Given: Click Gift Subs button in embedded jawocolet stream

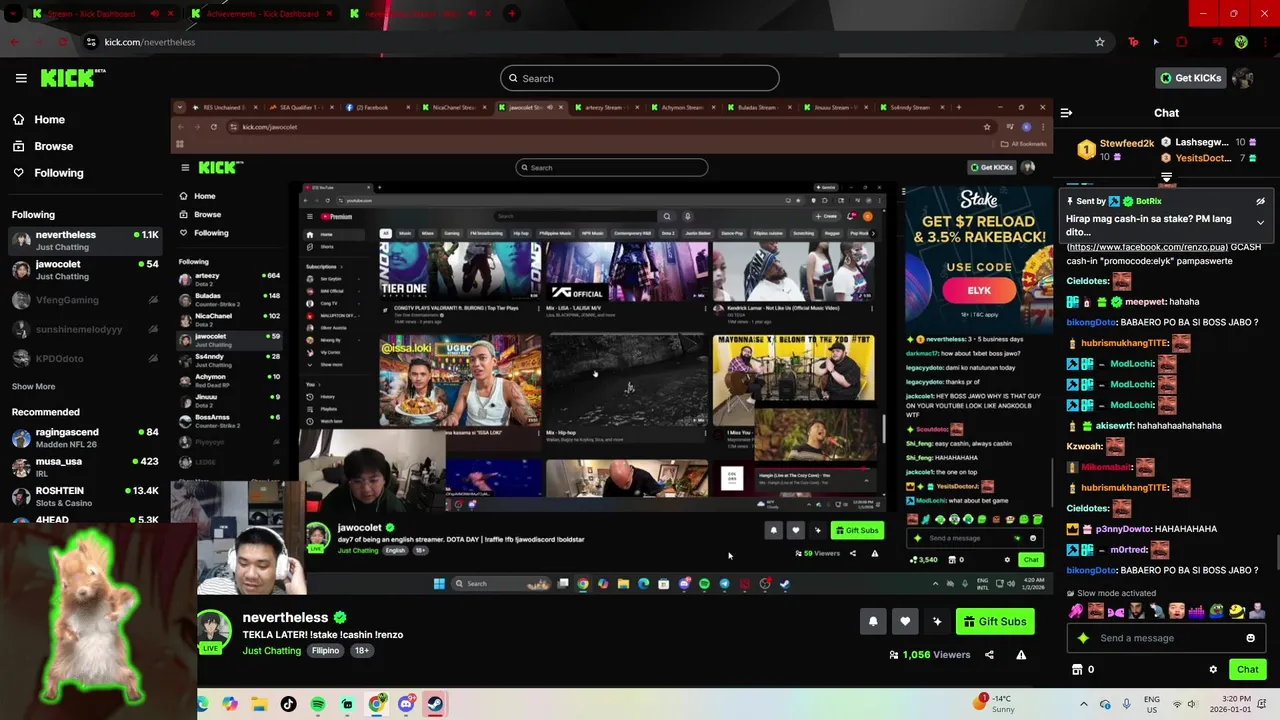Looking at the screenshot, I should tap(858, 530).
